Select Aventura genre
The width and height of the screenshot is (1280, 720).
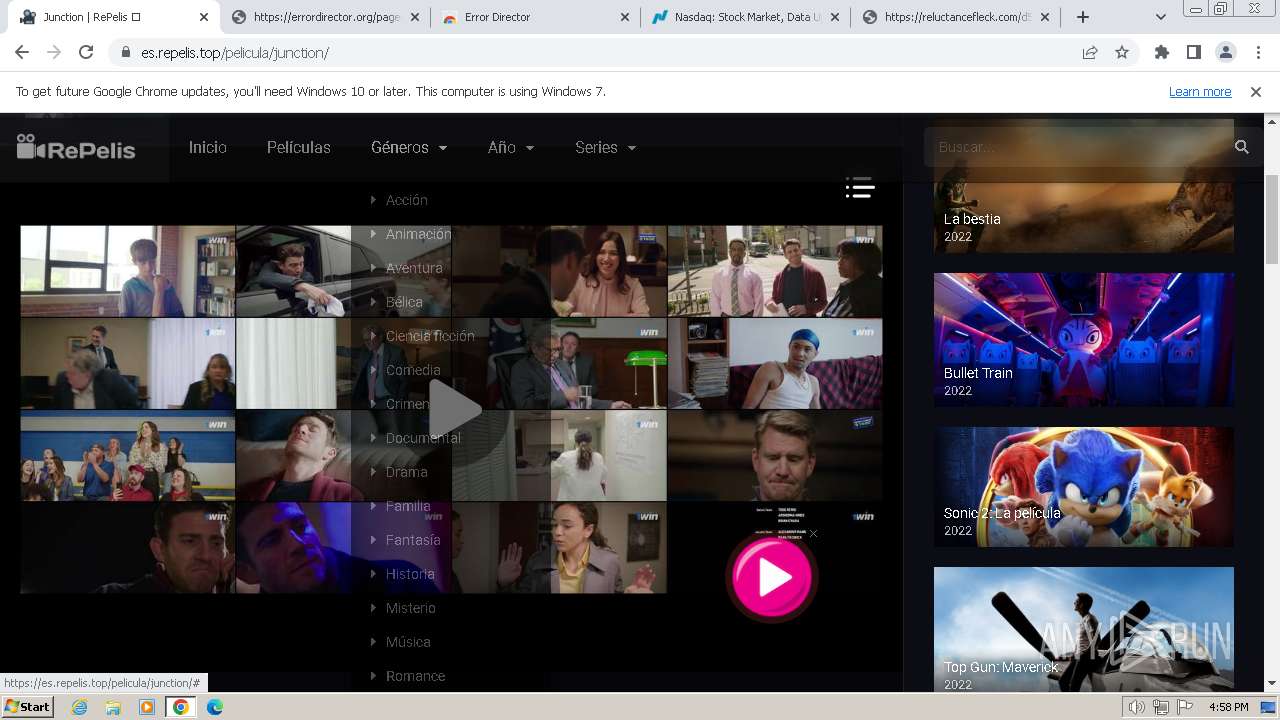click(414, 268)
